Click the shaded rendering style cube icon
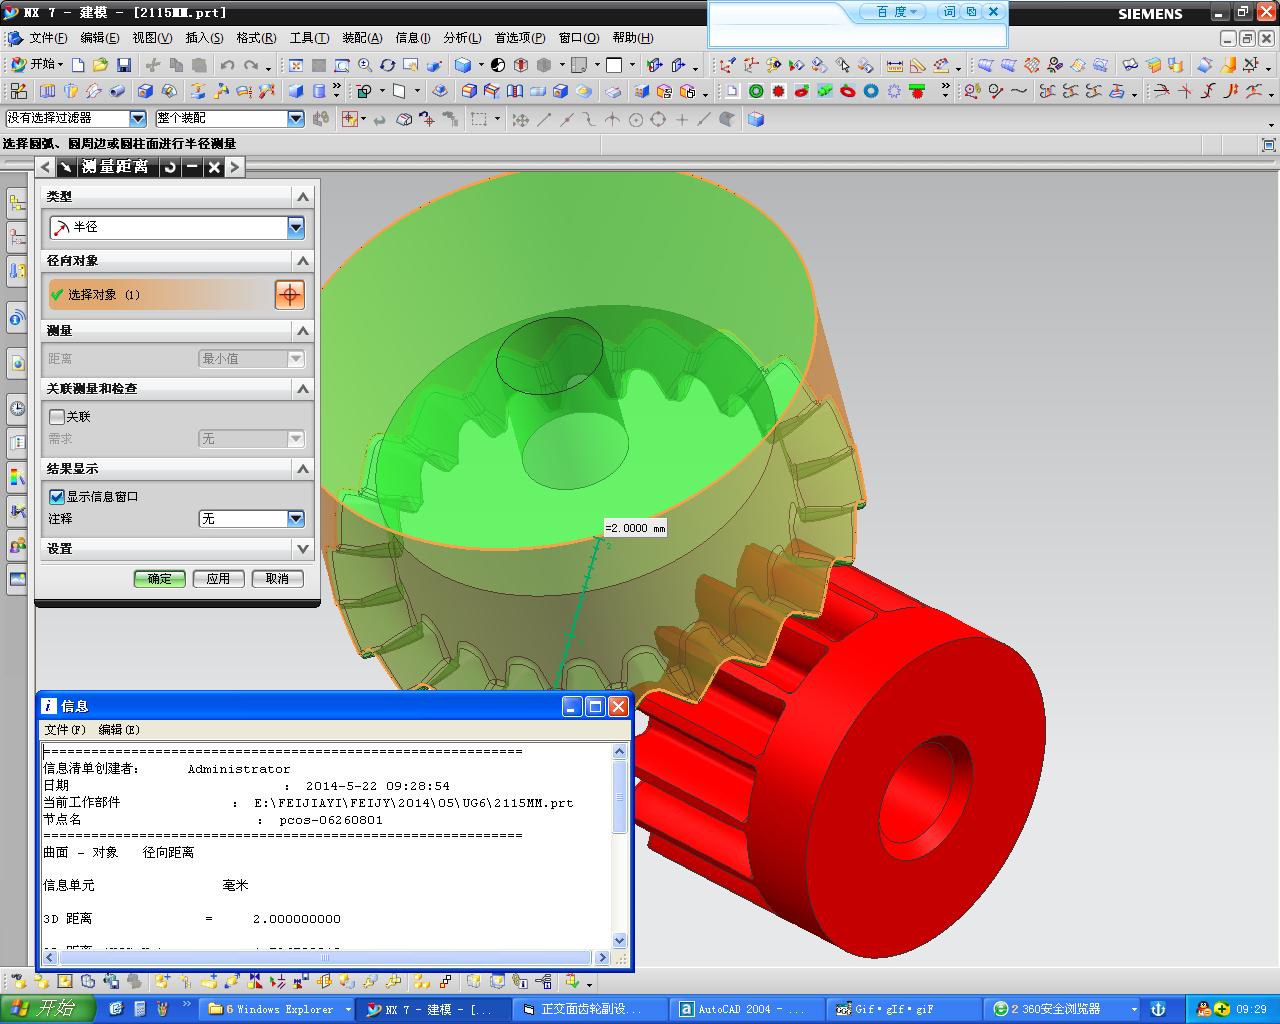This screenshot has height=1024, width=1280. [x=462, y=65]
